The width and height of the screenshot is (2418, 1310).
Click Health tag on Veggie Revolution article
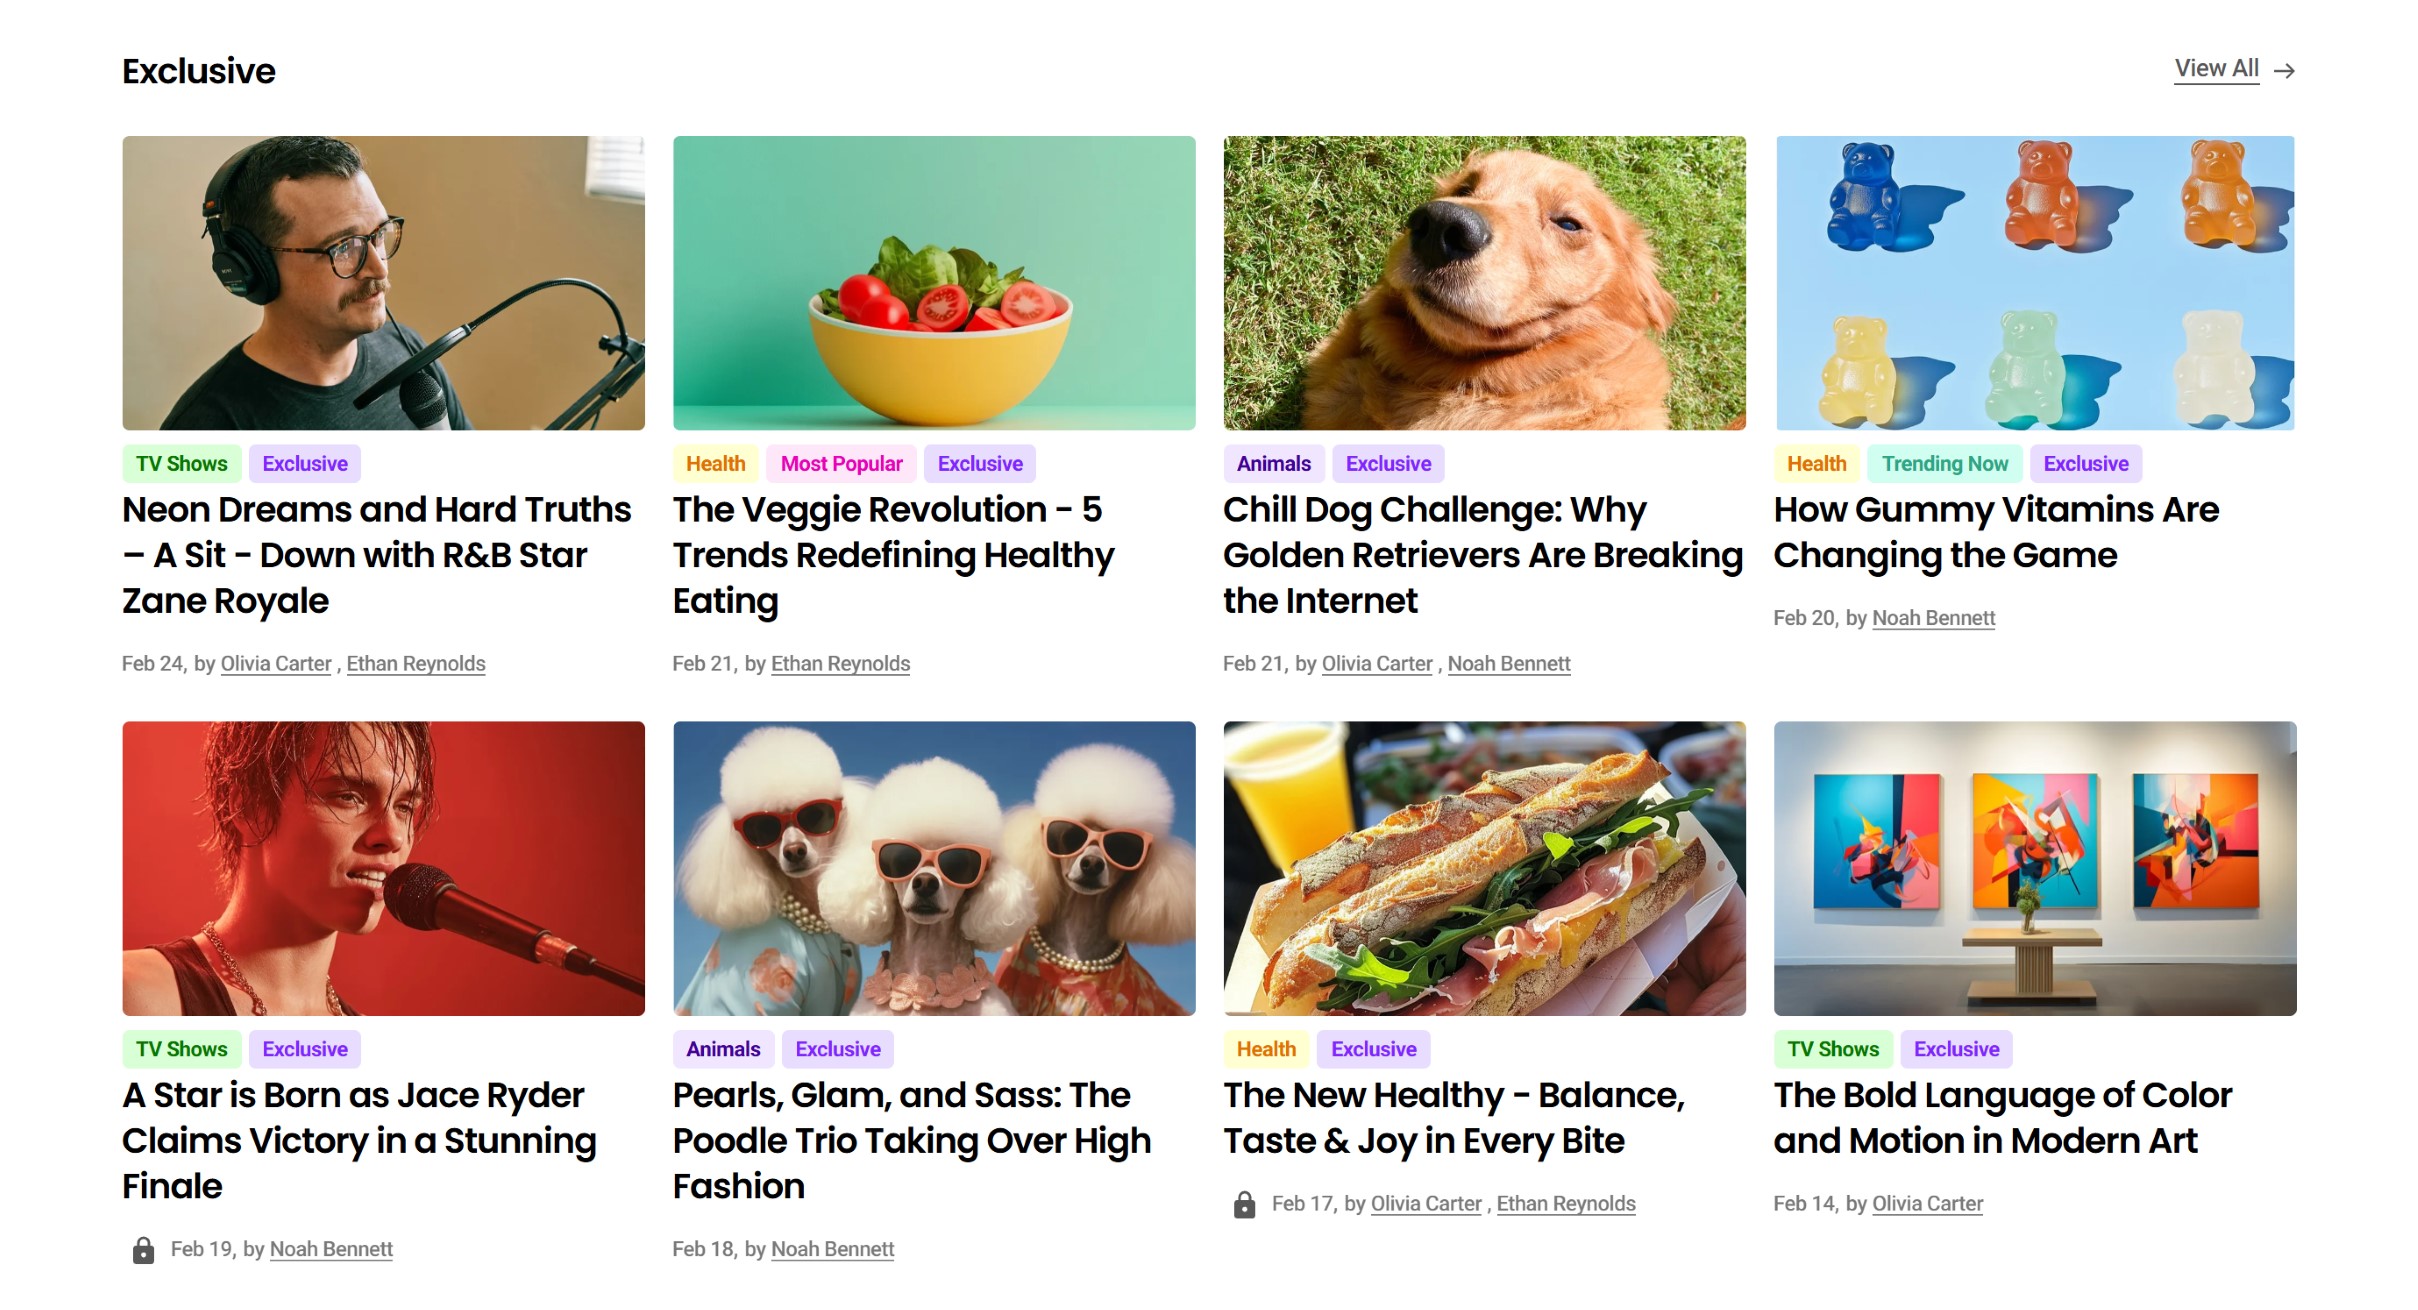(715, 464)
